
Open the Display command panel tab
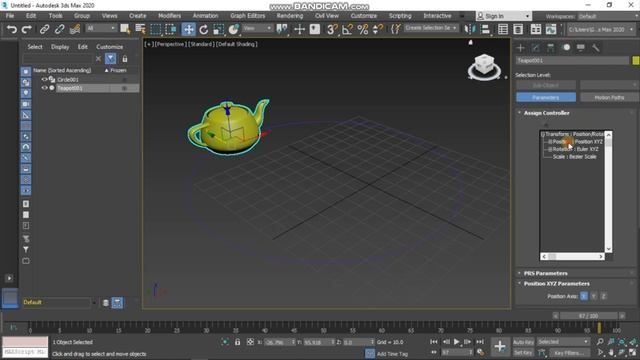pyautogui.click(x=581, y=48)
